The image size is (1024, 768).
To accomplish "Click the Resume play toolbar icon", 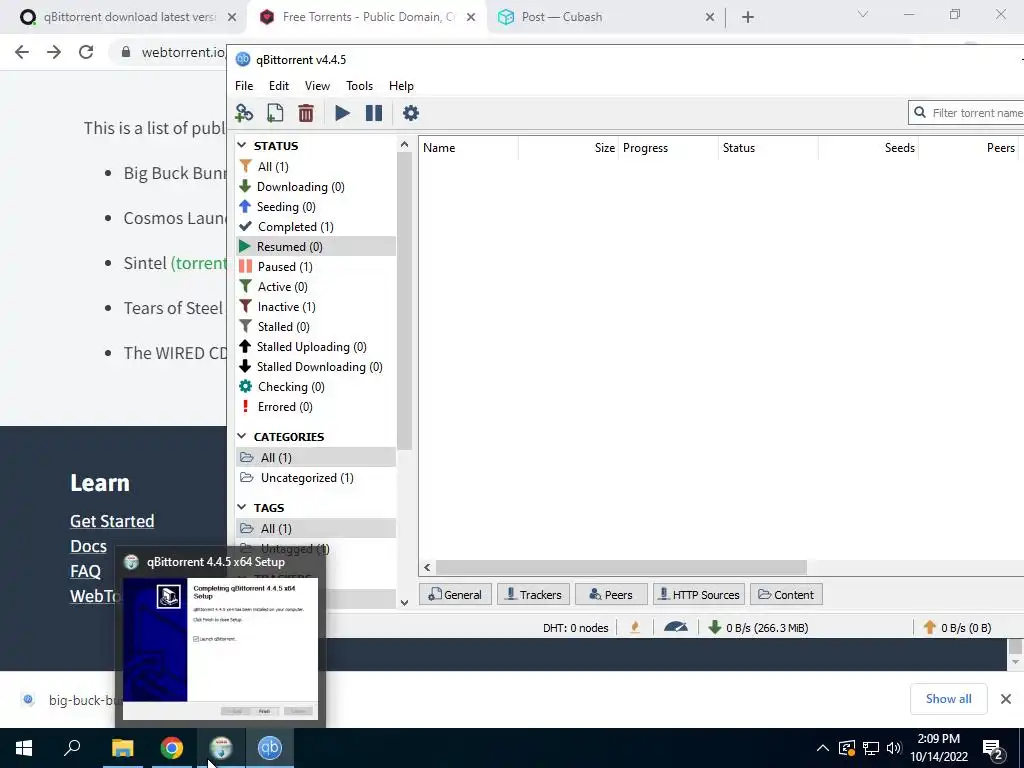I will tap(342, 113).
